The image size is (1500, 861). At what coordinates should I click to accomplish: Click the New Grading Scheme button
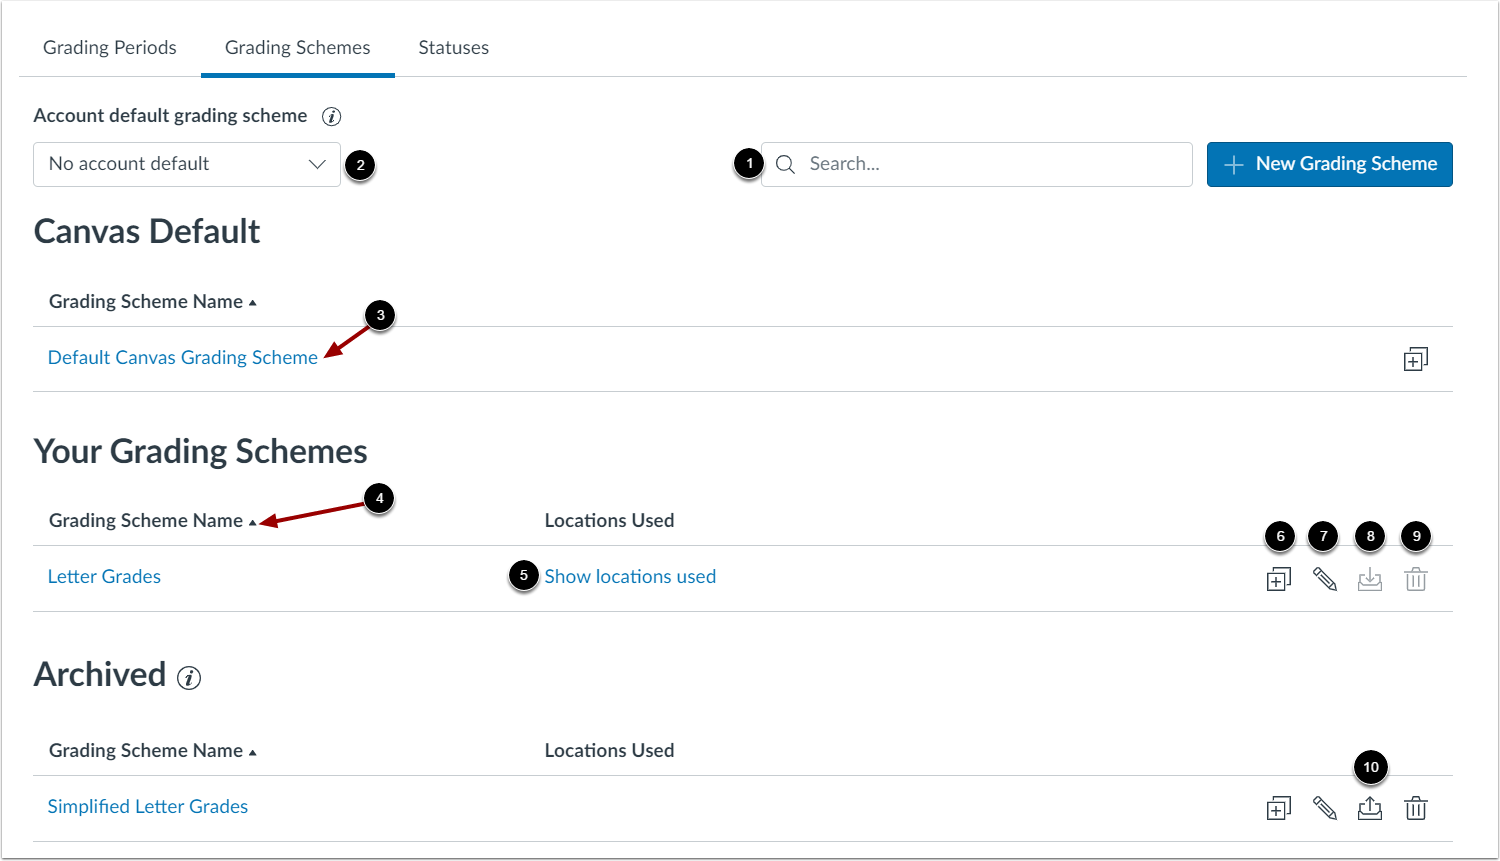tap(1330, 164)
